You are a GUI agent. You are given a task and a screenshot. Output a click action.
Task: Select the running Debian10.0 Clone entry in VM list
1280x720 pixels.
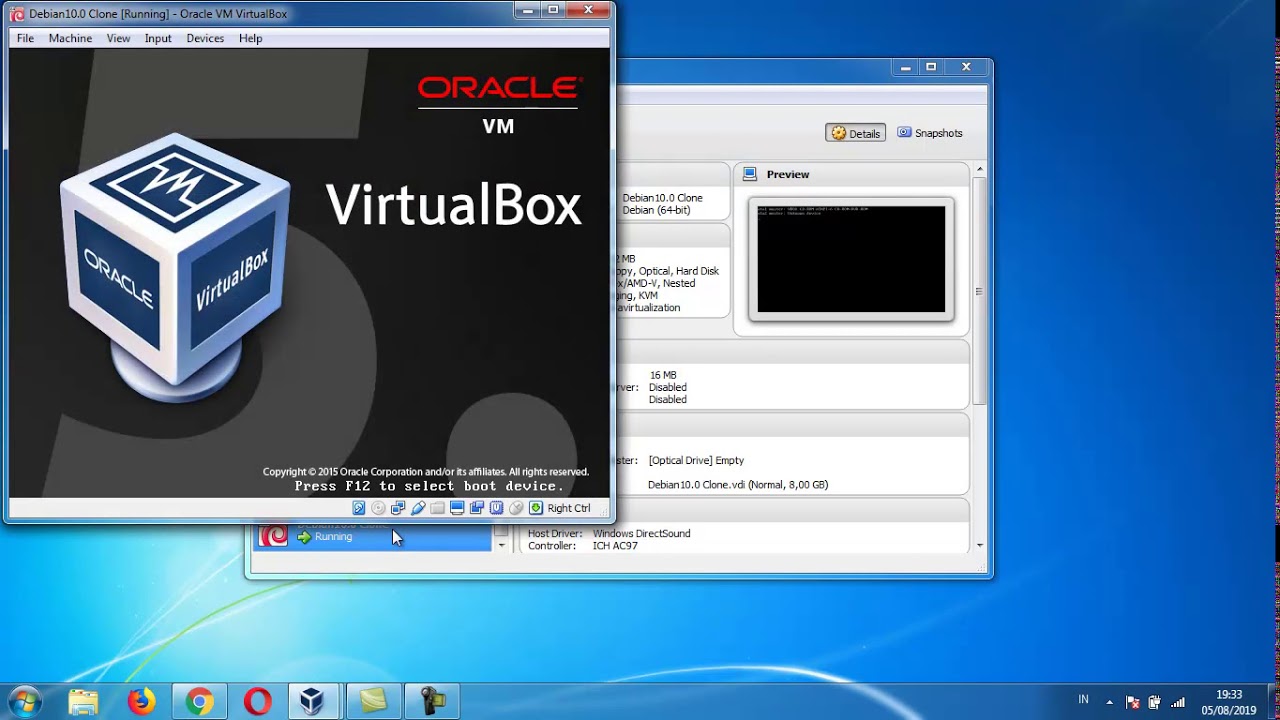point(372,536)
